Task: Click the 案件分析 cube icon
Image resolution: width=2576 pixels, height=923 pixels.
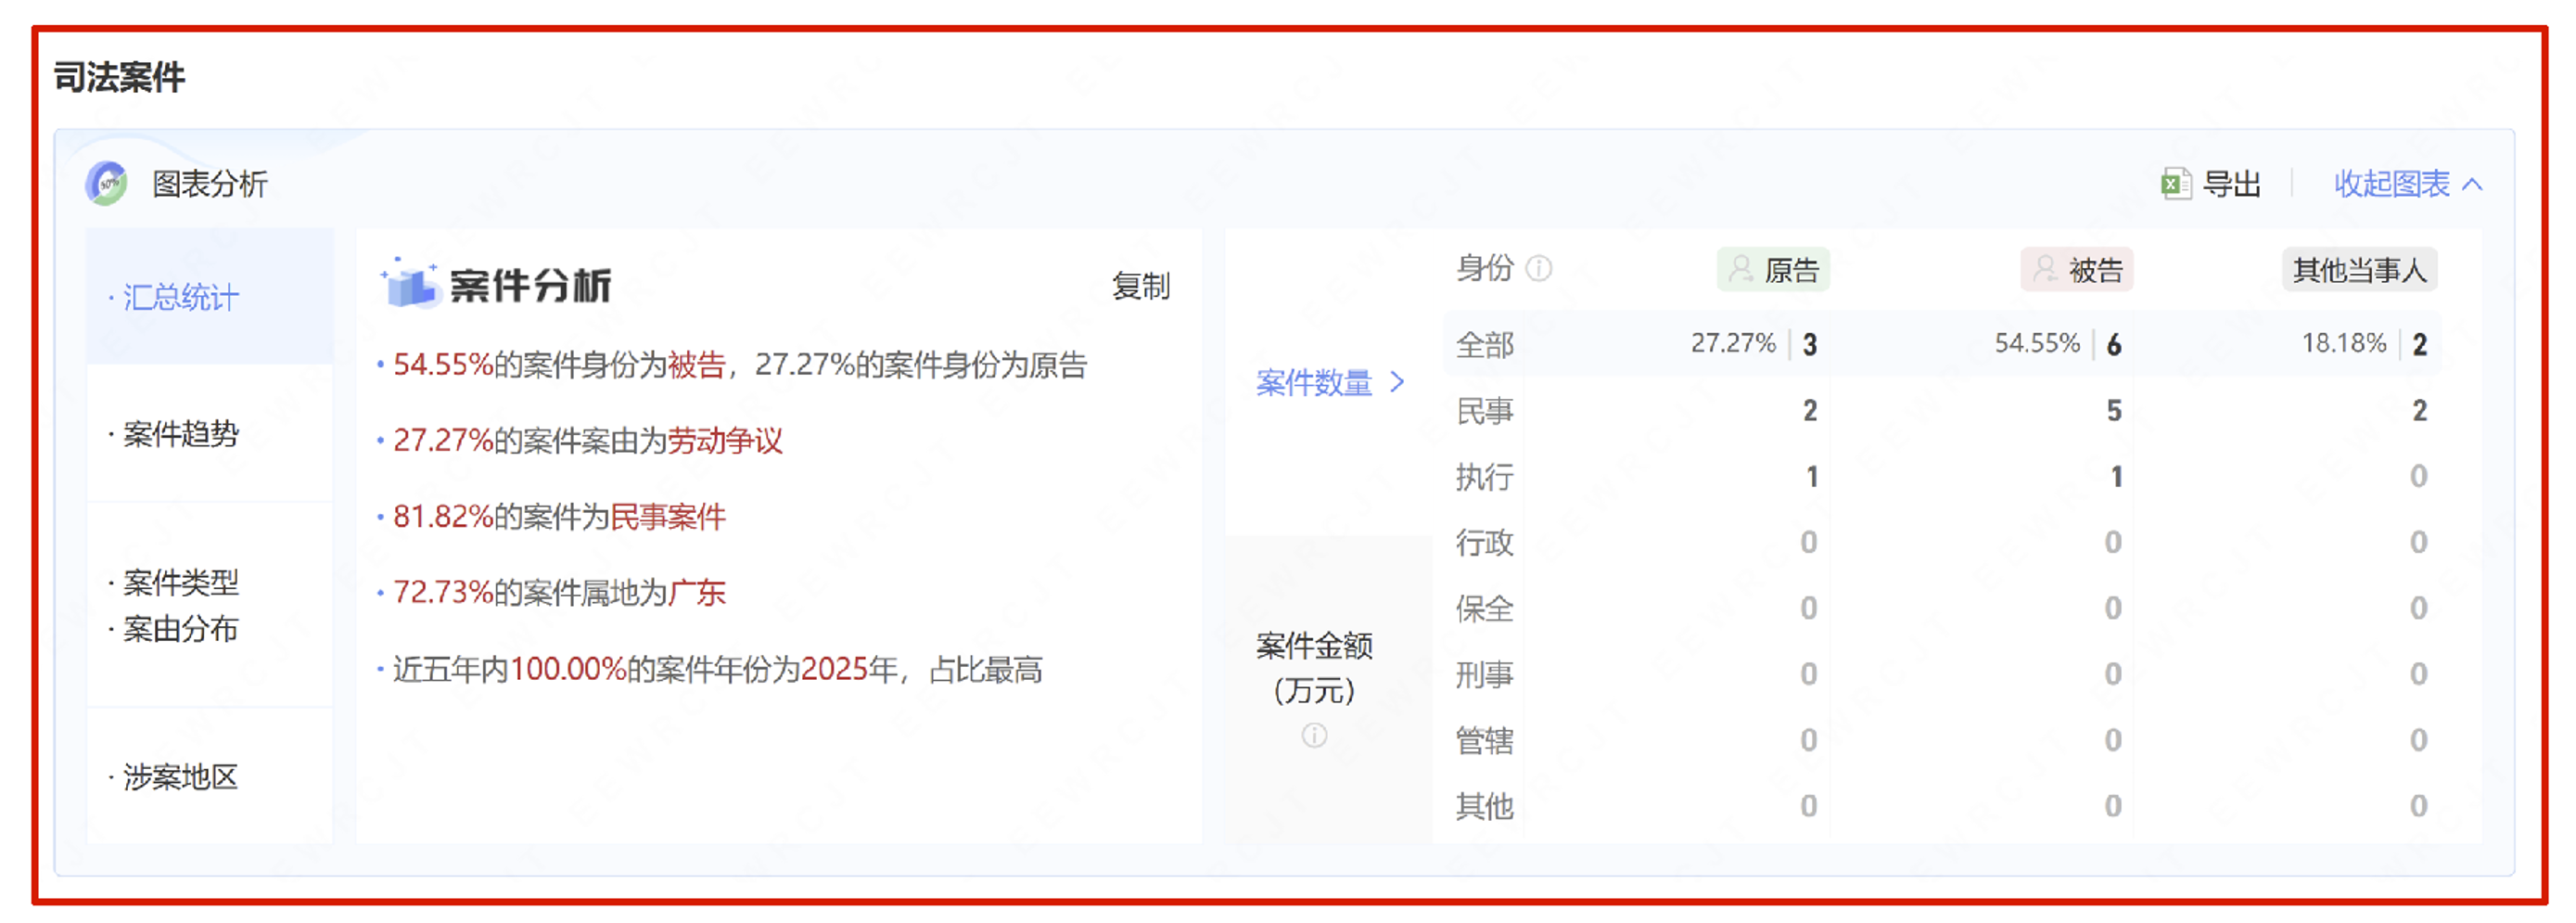Action: 410,285
